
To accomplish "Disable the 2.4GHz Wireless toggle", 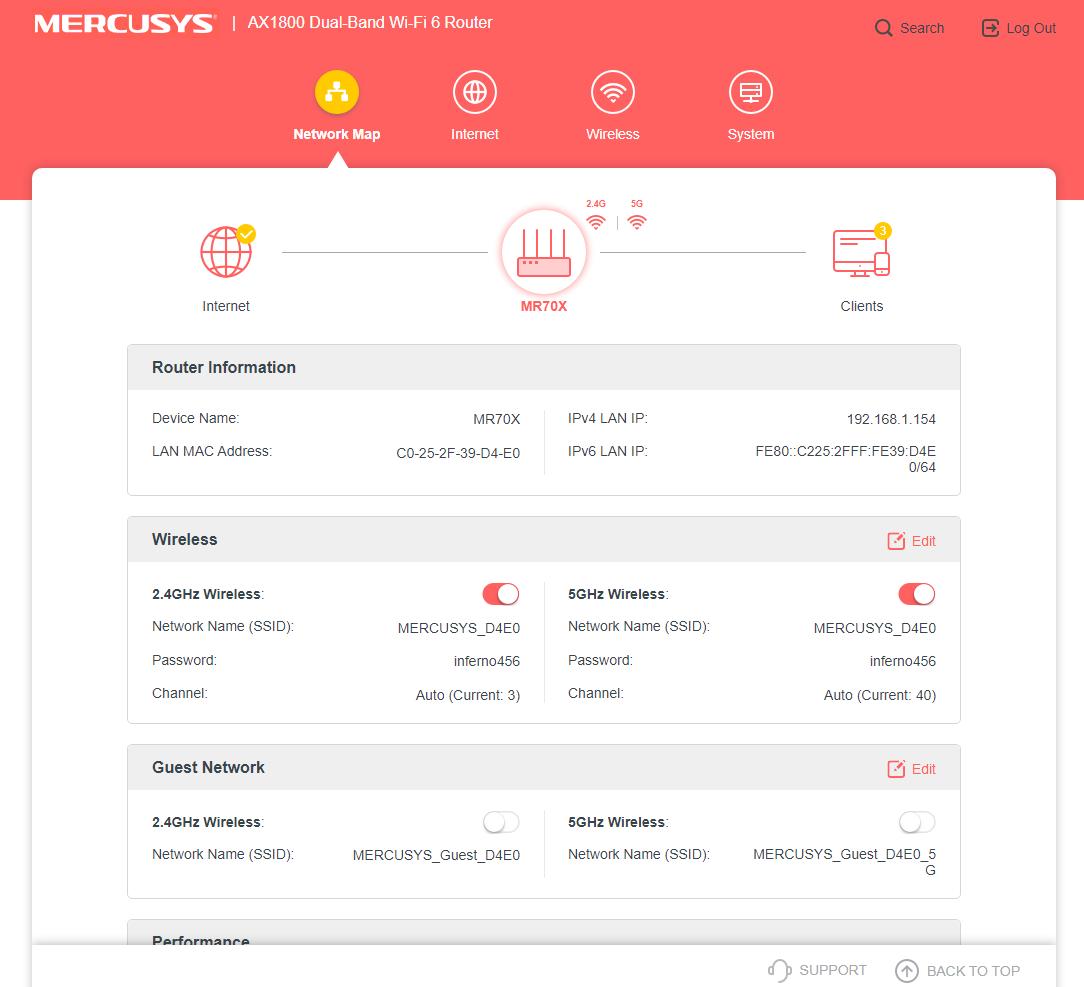I will point(501,594).
